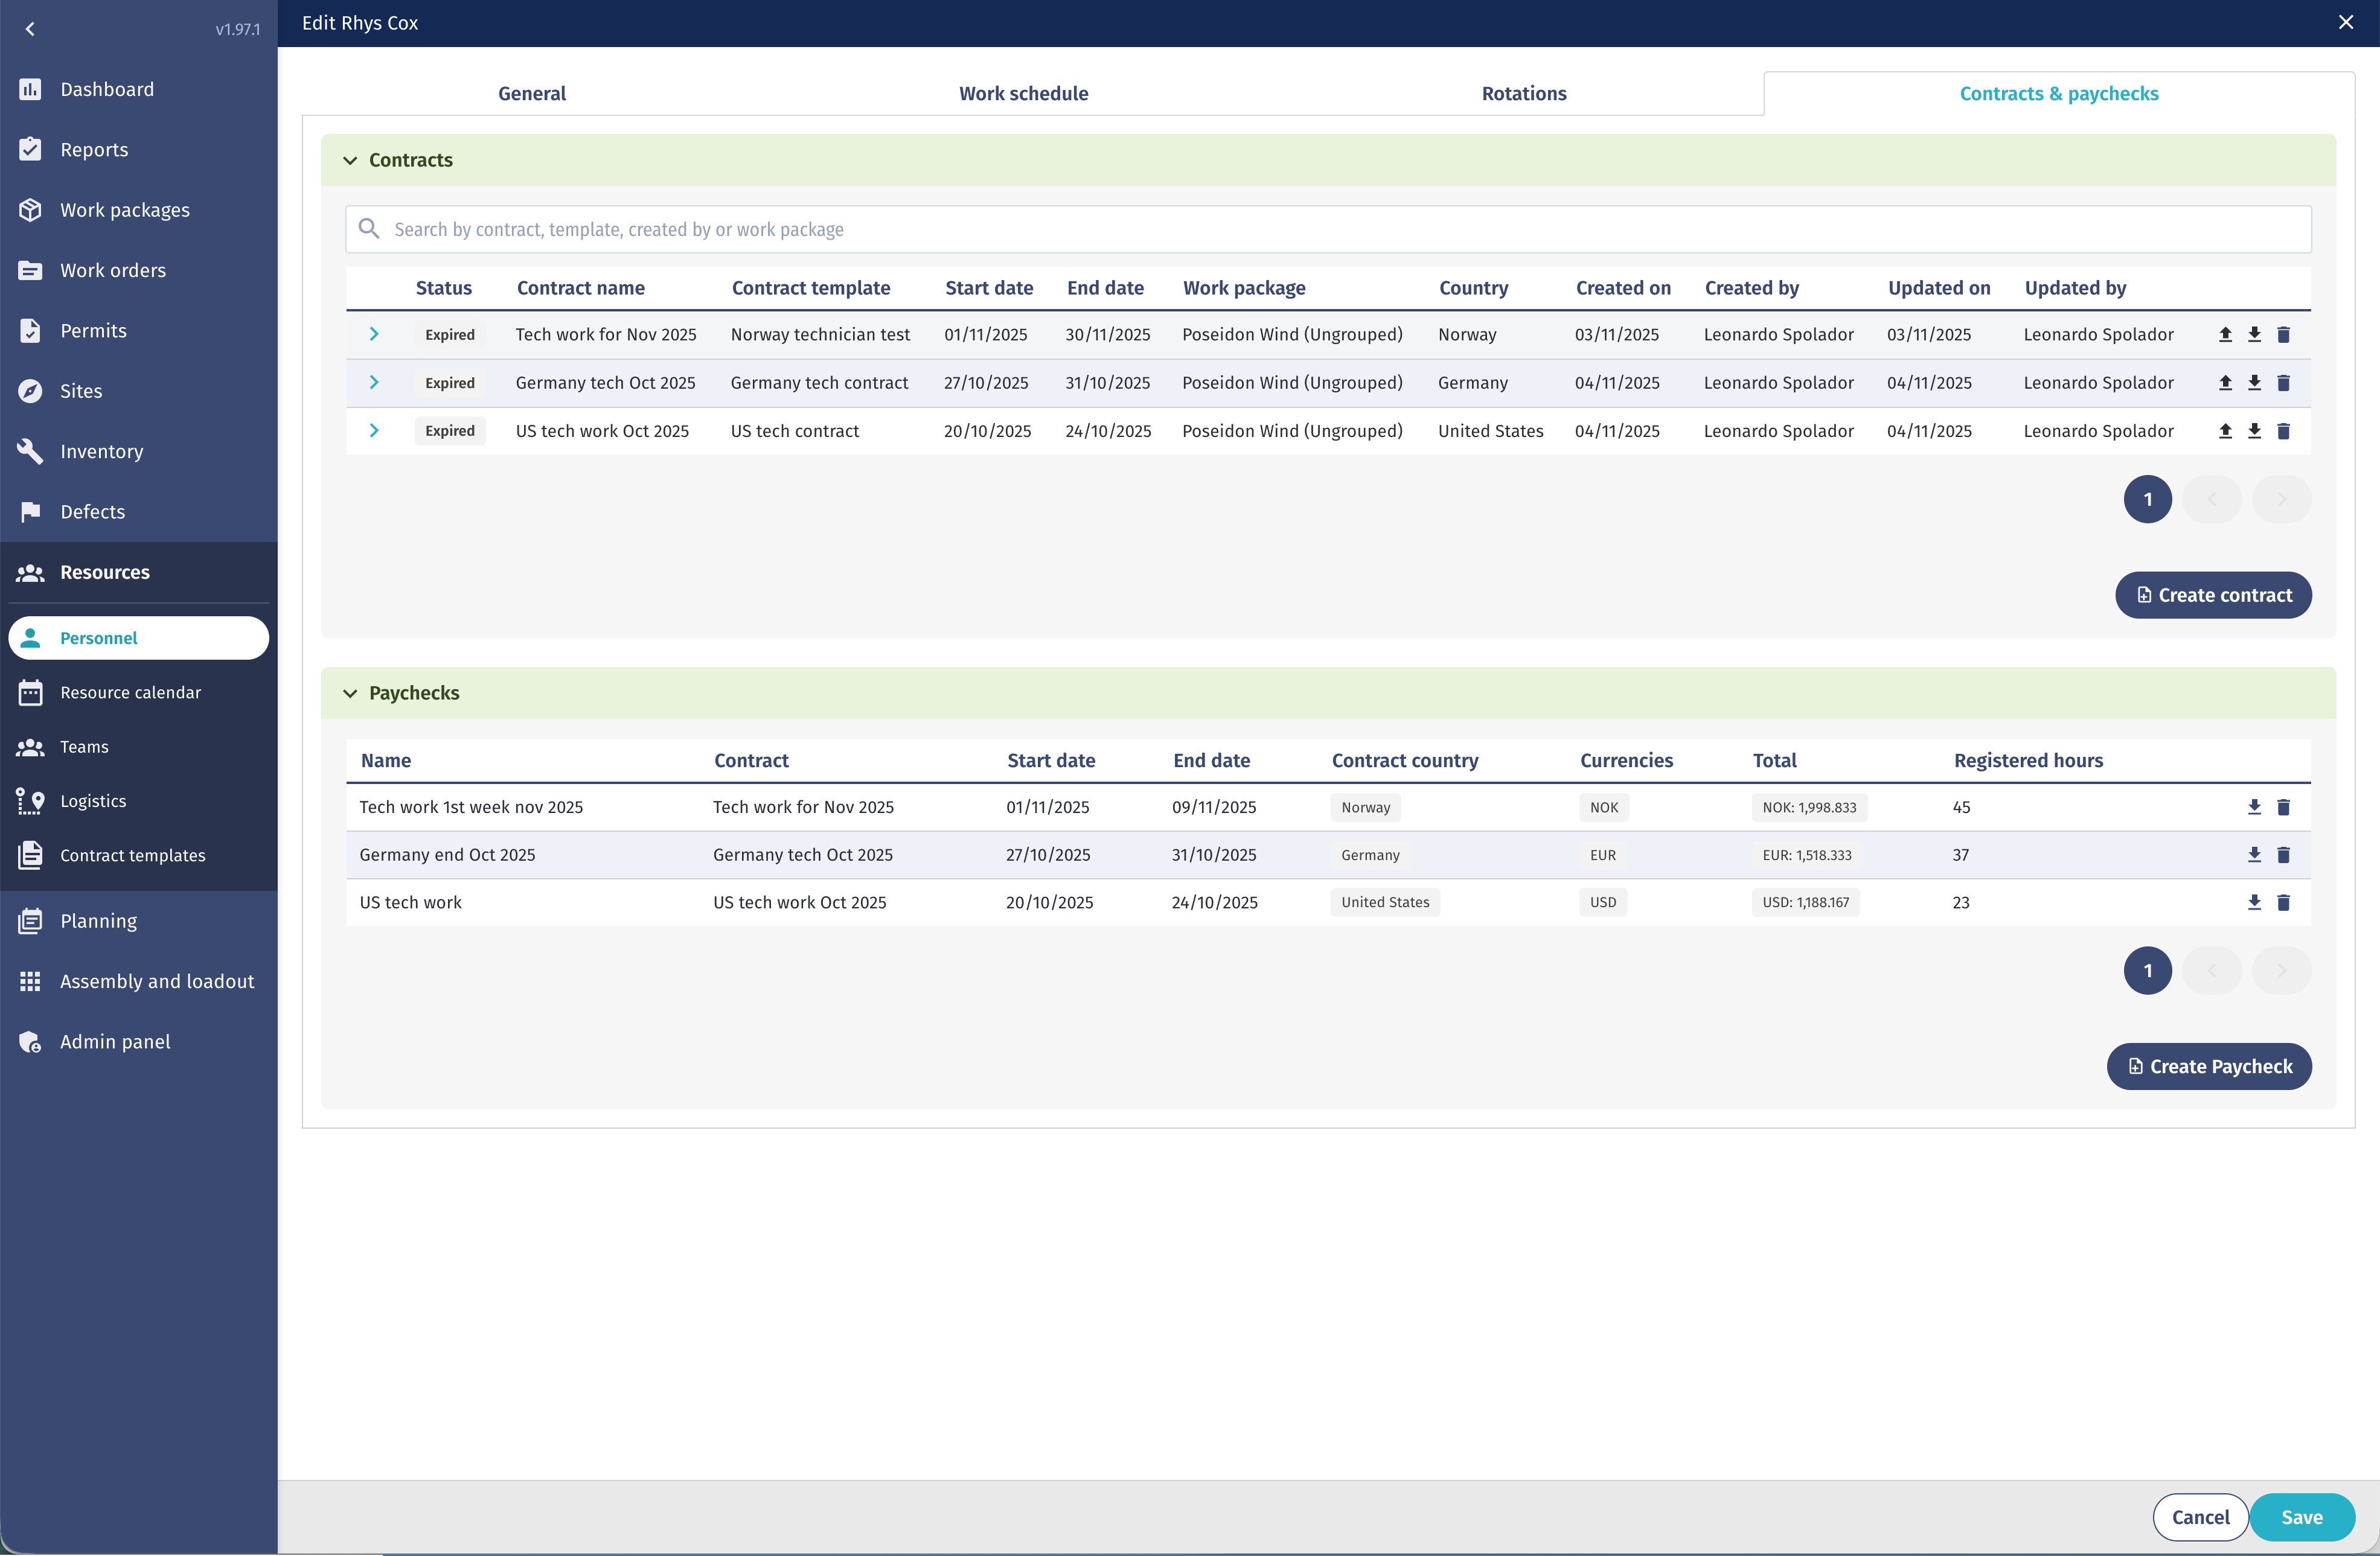Open Inventory from the sidebar

tap(101, 451)
